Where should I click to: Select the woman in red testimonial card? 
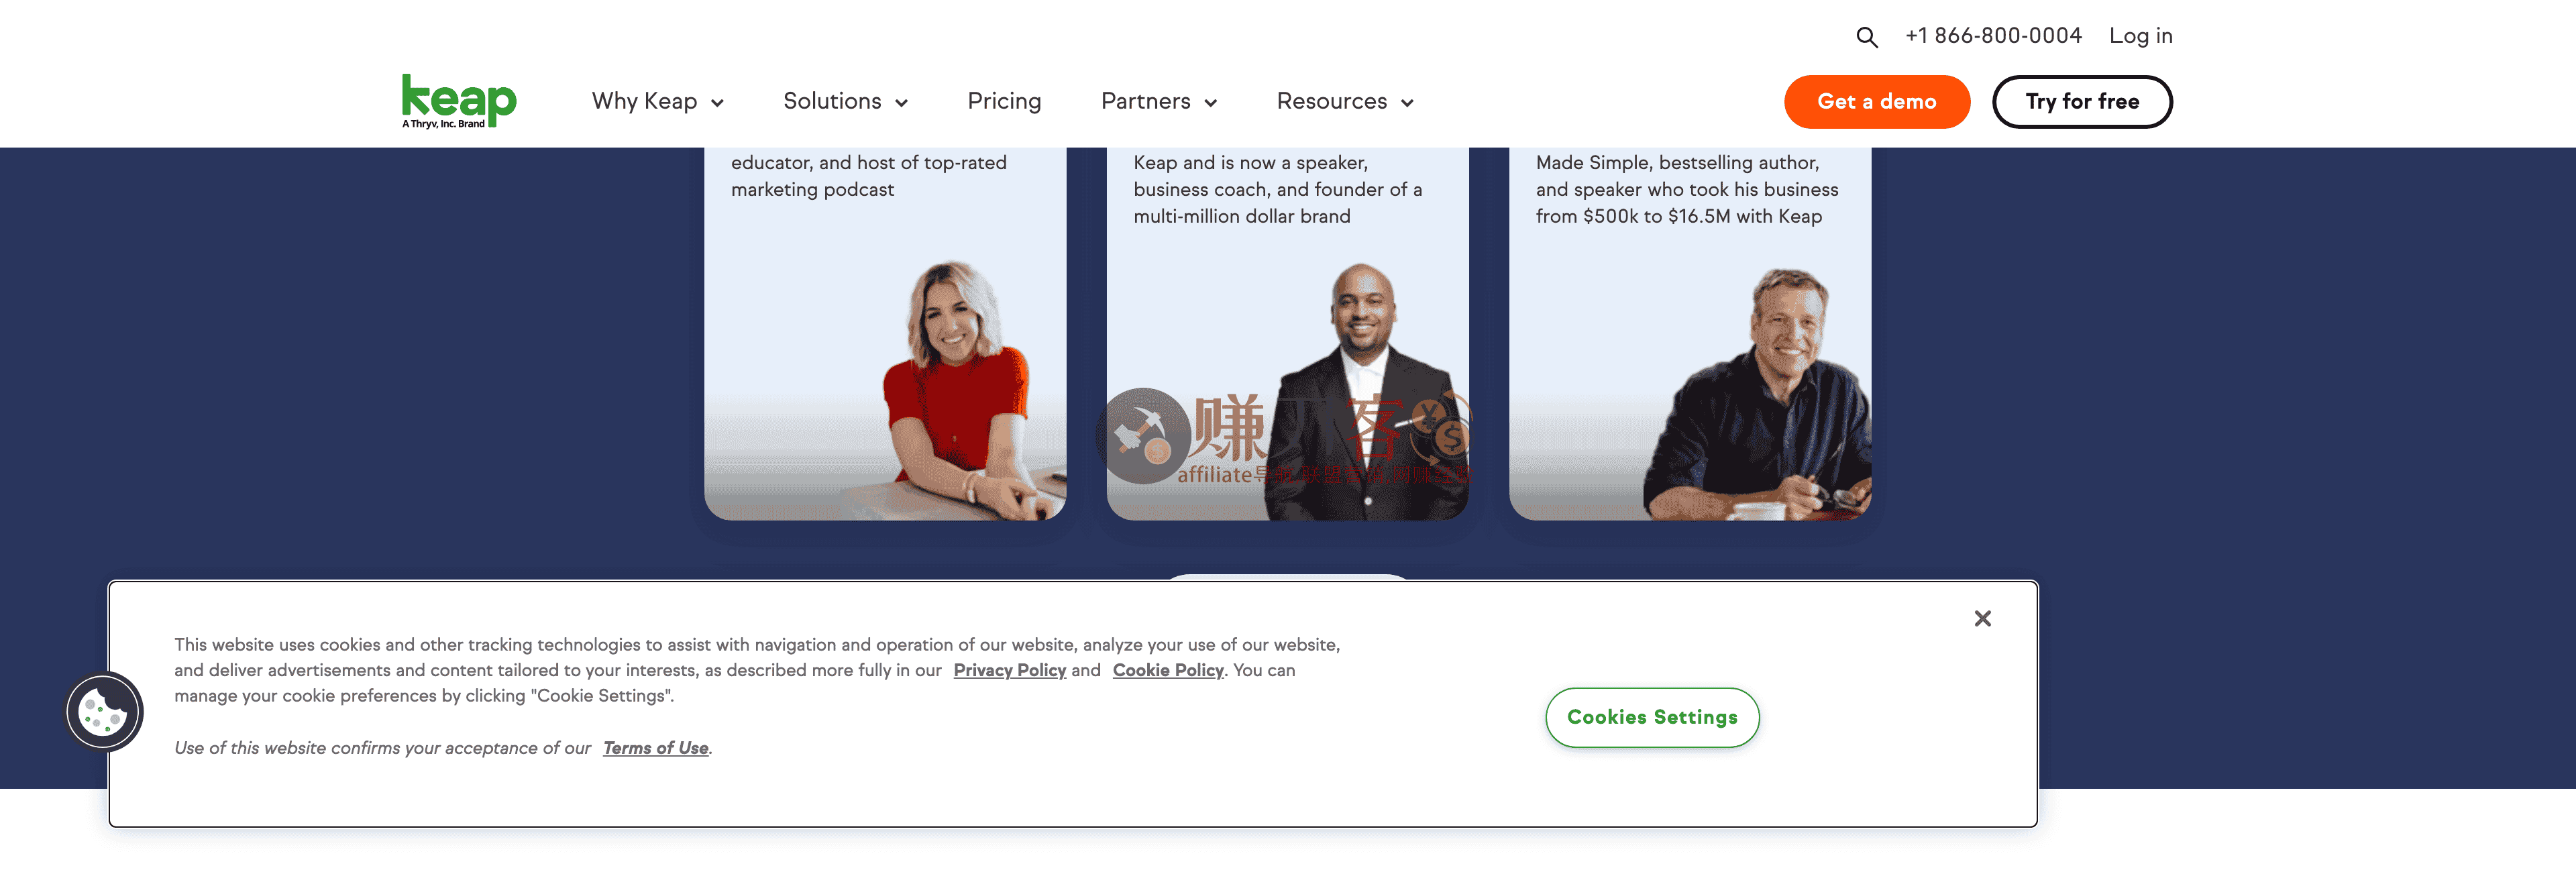(885, 334)
